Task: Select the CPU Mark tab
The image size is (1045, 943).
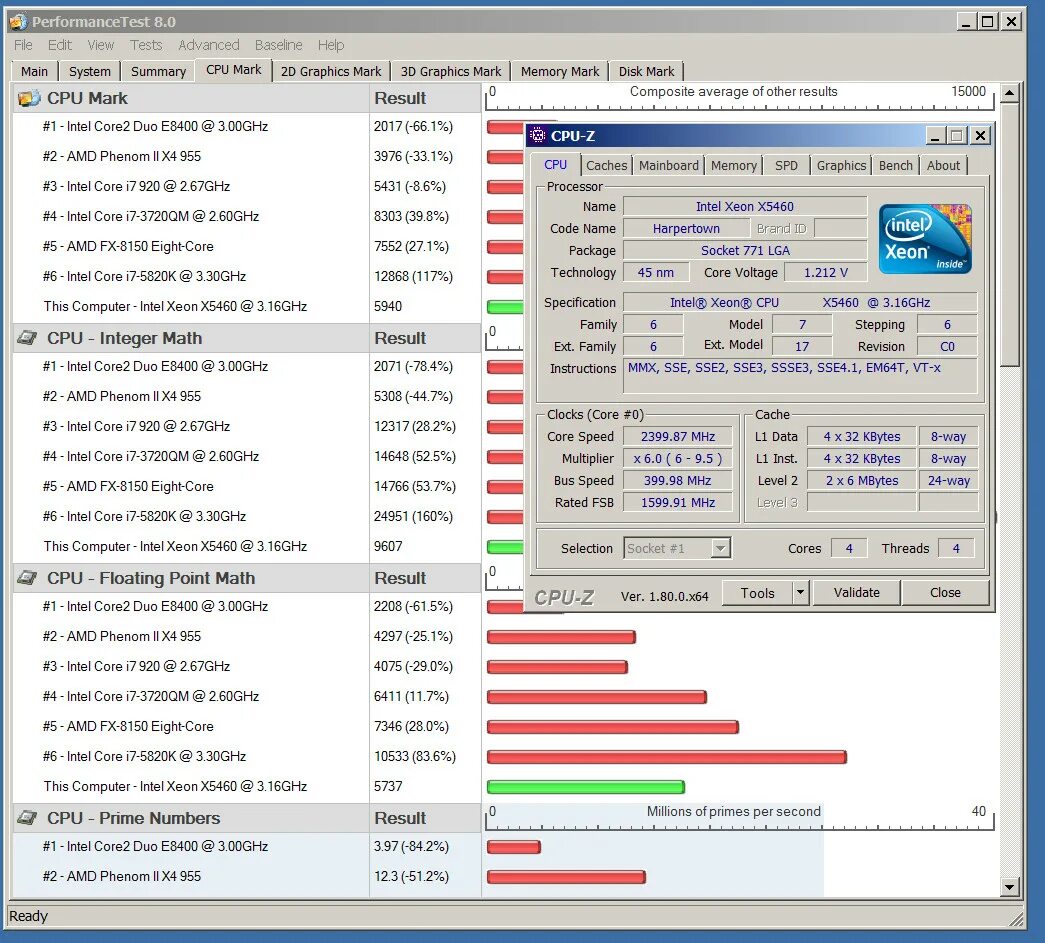Action: (x=233, y=70)
